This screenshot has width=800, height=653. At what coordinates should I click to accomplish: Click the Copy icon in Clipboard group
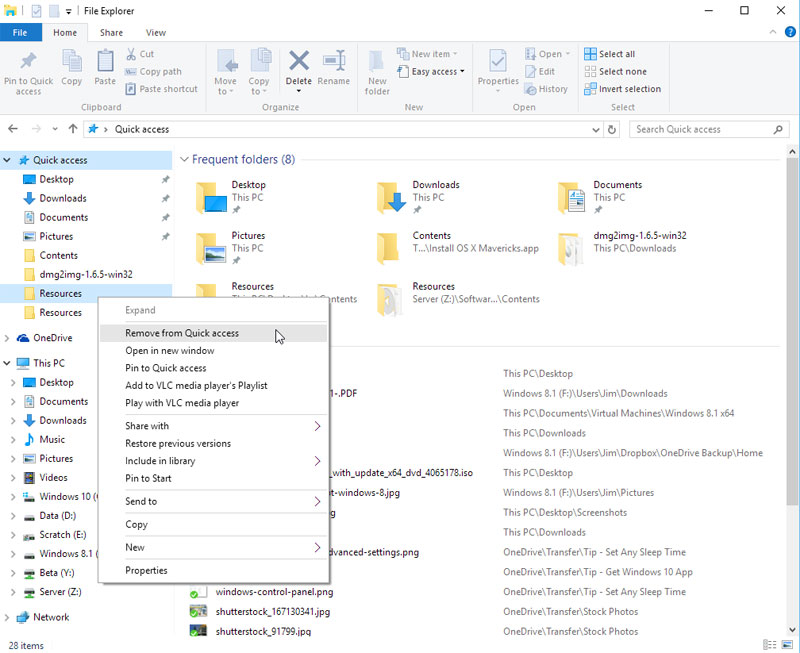tap(71, 67)
